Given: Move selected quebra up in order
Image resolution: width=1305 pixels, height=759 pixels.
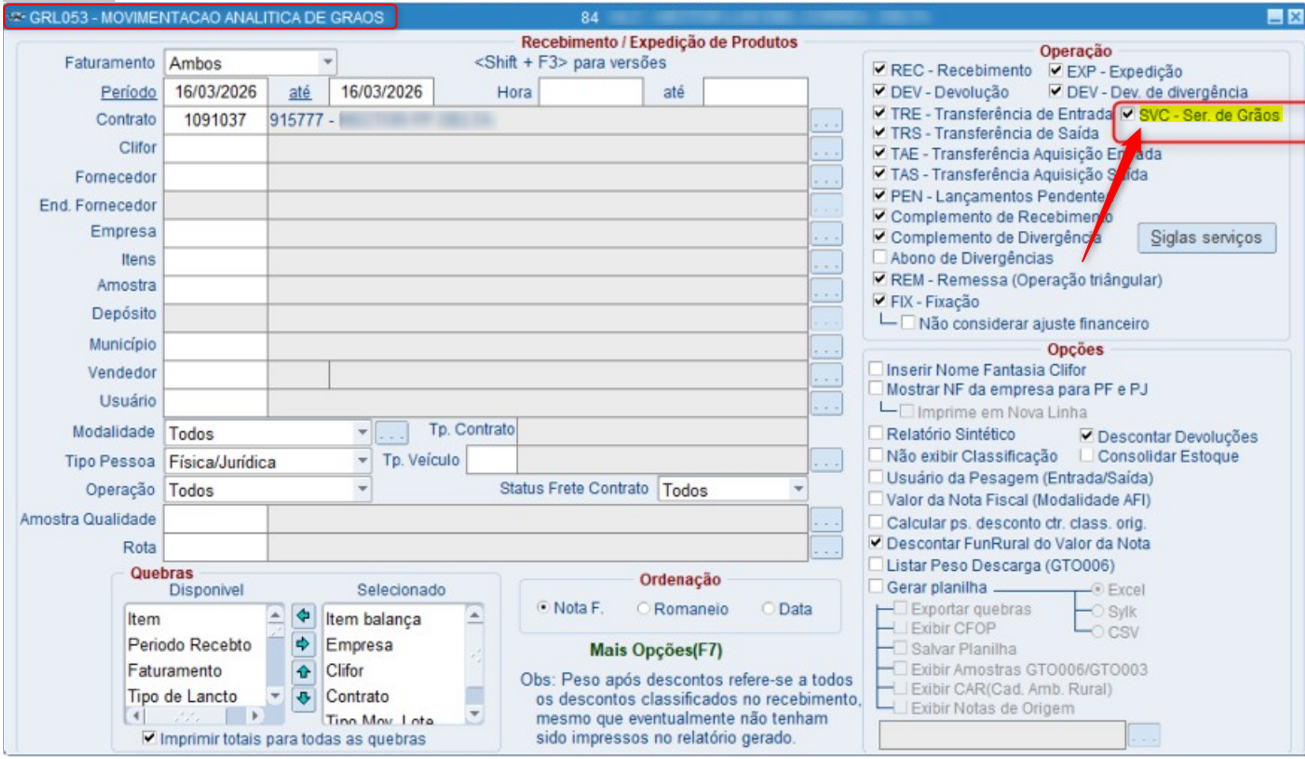Looking at the screenshot, I should click(x=304, y=671).
